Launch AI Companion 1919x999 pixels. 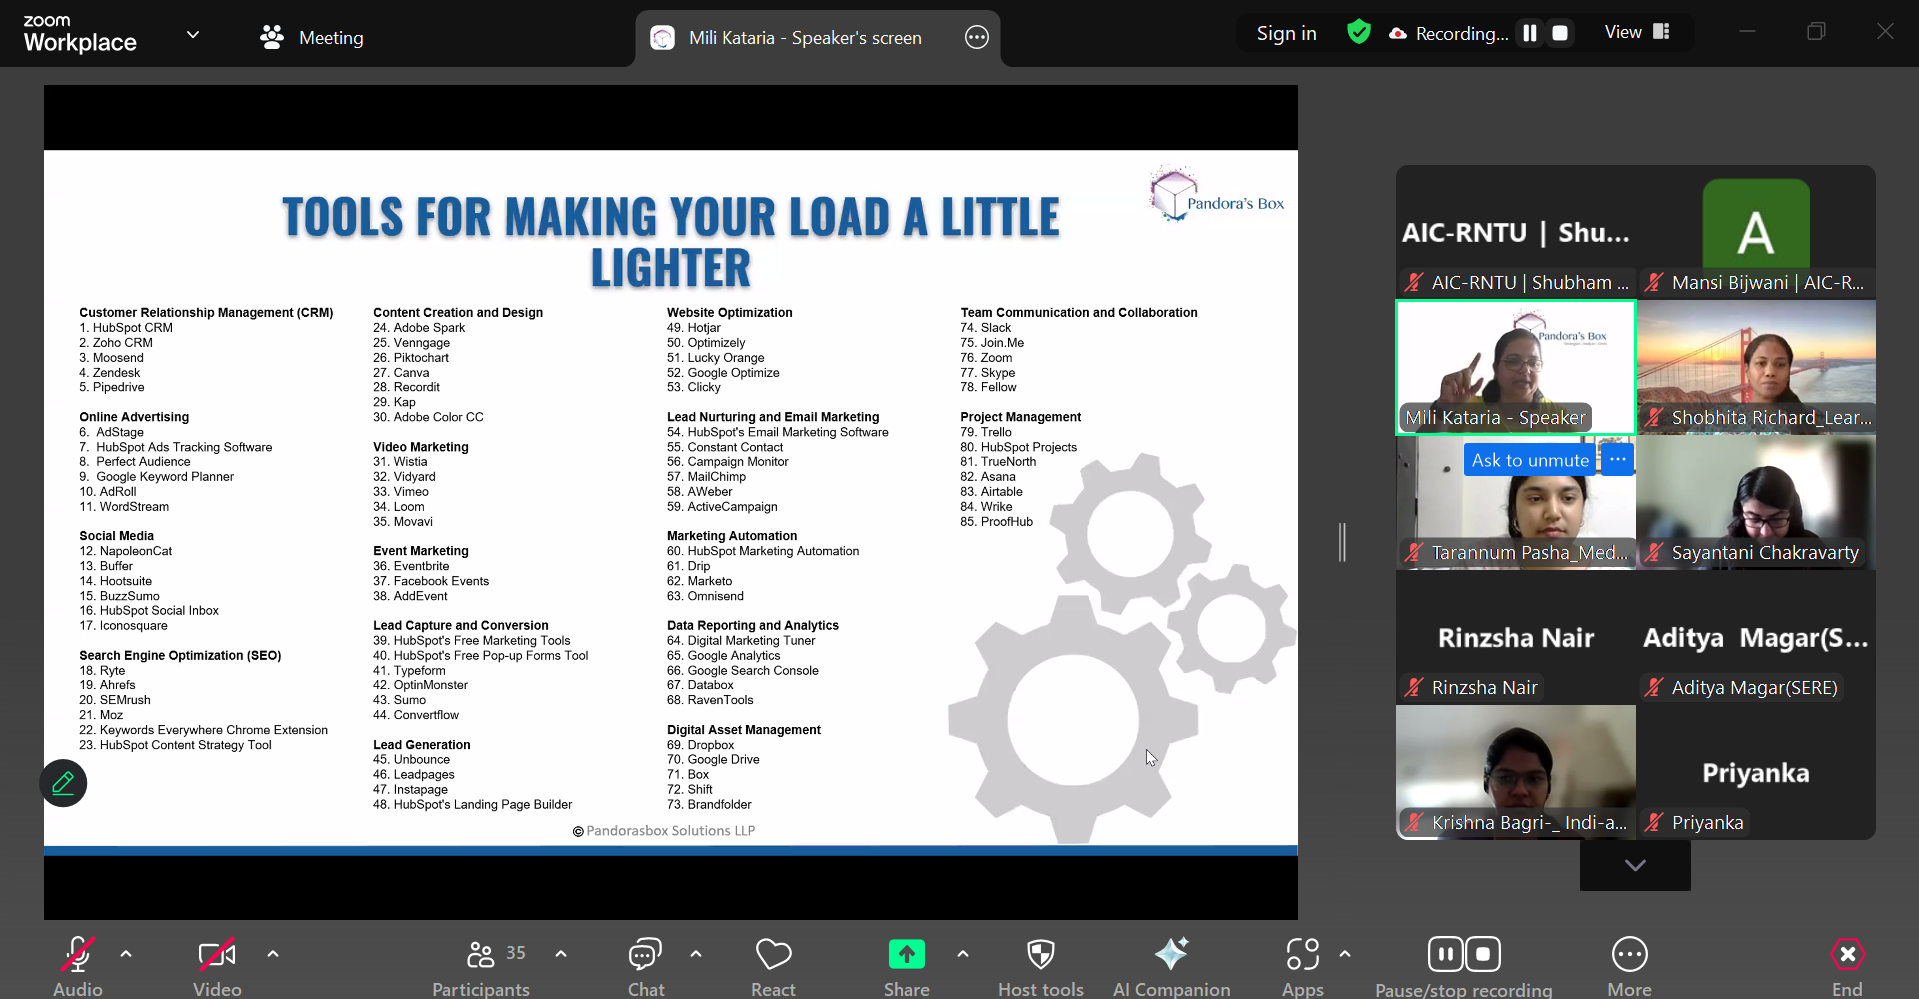coord(1171,957)
